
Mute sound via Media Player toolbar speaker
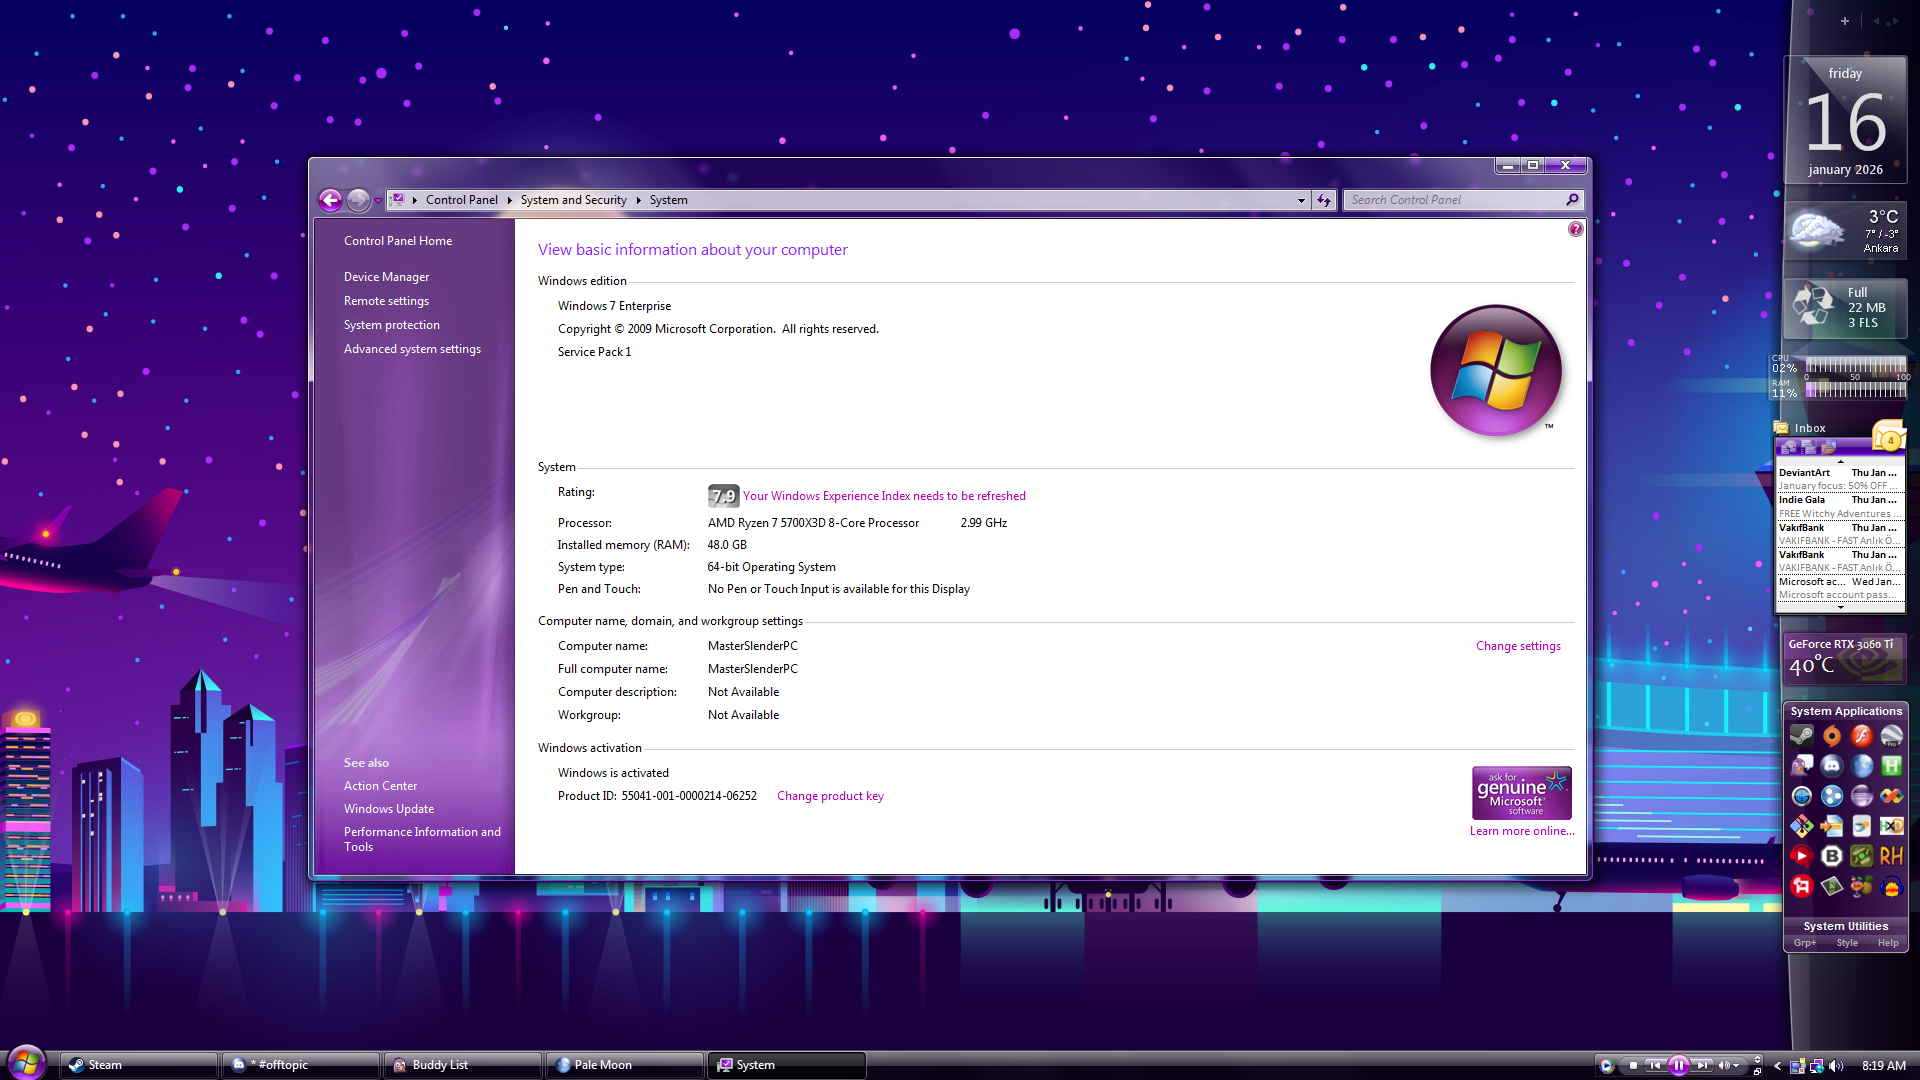click(x=1724, y=1066)
